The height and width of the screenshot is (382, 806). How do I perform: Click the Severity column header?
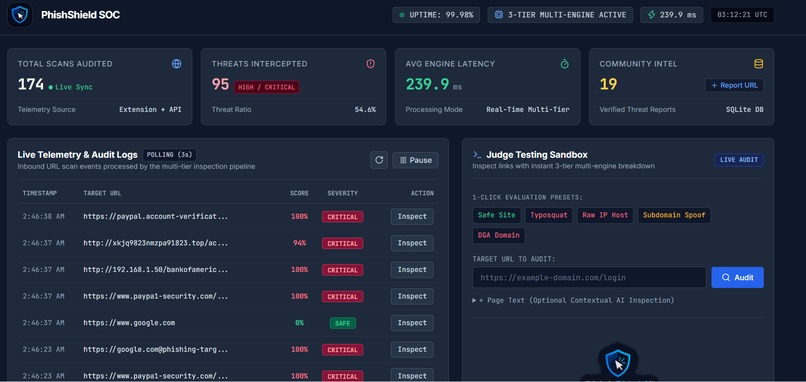click(x=342, y=193)
